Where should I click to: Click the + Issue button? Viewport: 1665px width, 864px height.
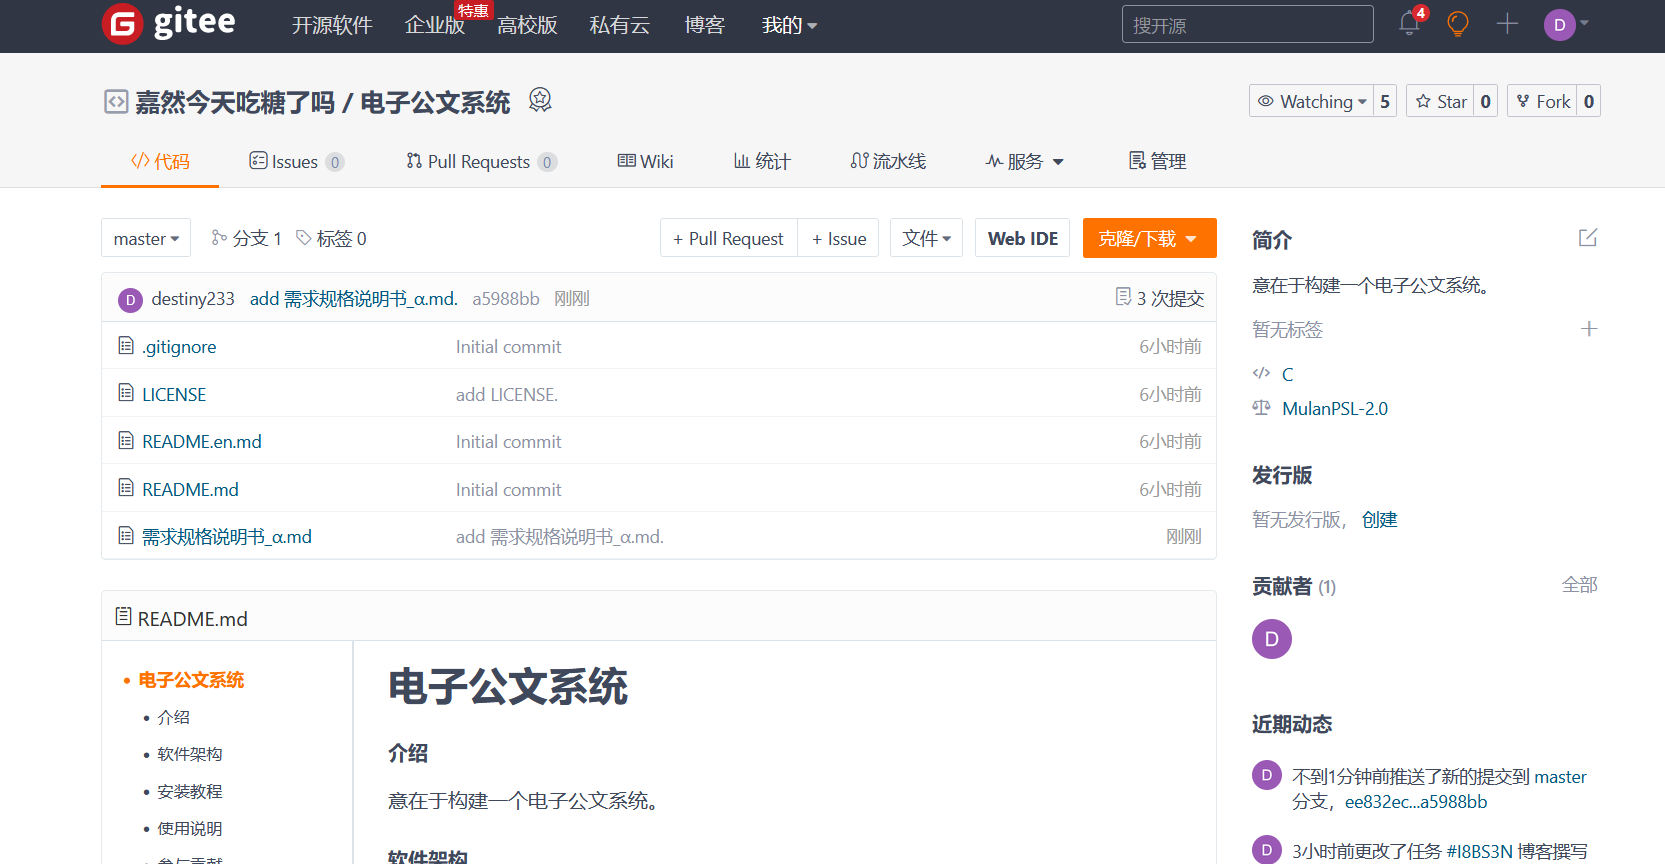click(839, 238)
